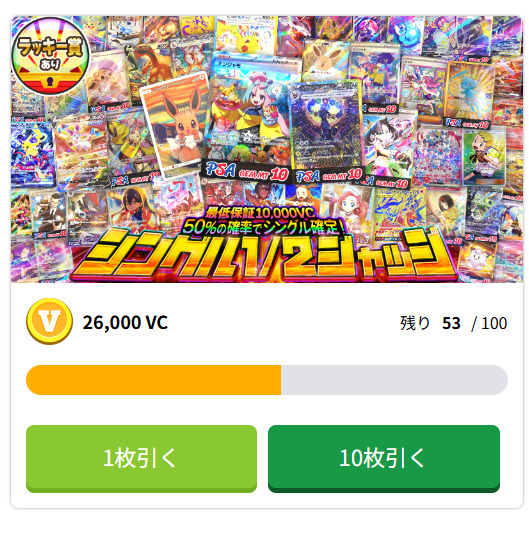Click the gold V coin icon
529x535 pixels.
click(x=49, y=321)
